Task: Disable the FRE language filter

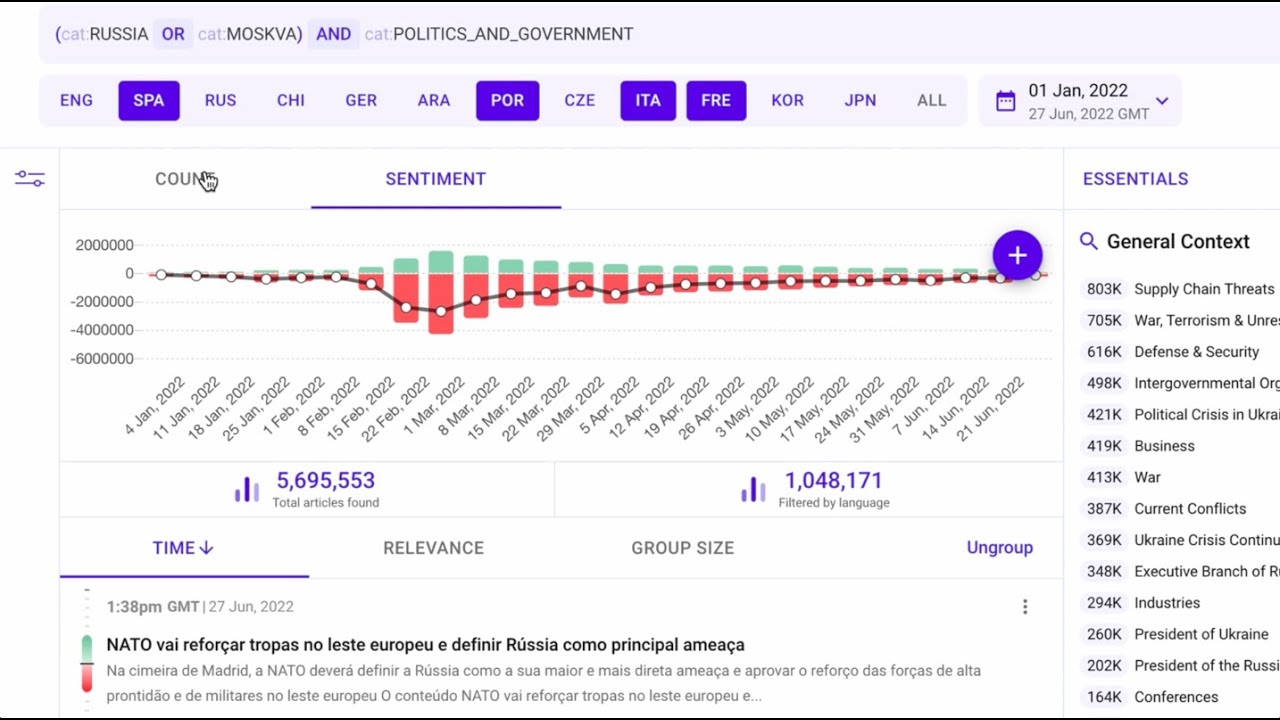Action: pyautogui.click(x=716, y=101)
